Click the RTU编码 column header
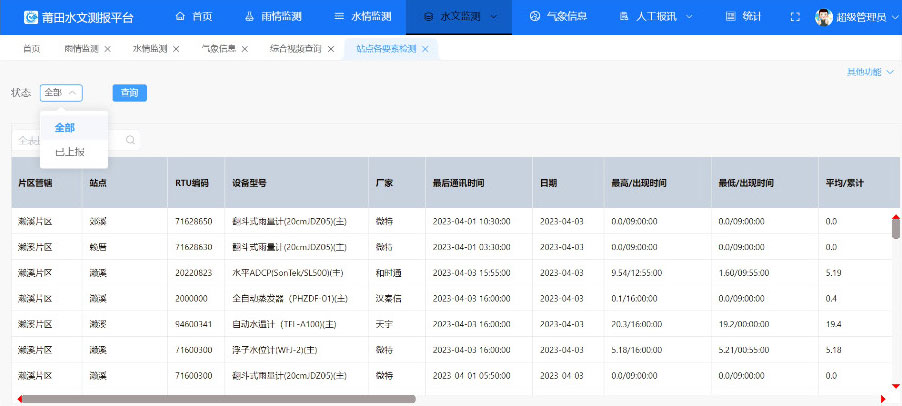 [x=196, y=183]
